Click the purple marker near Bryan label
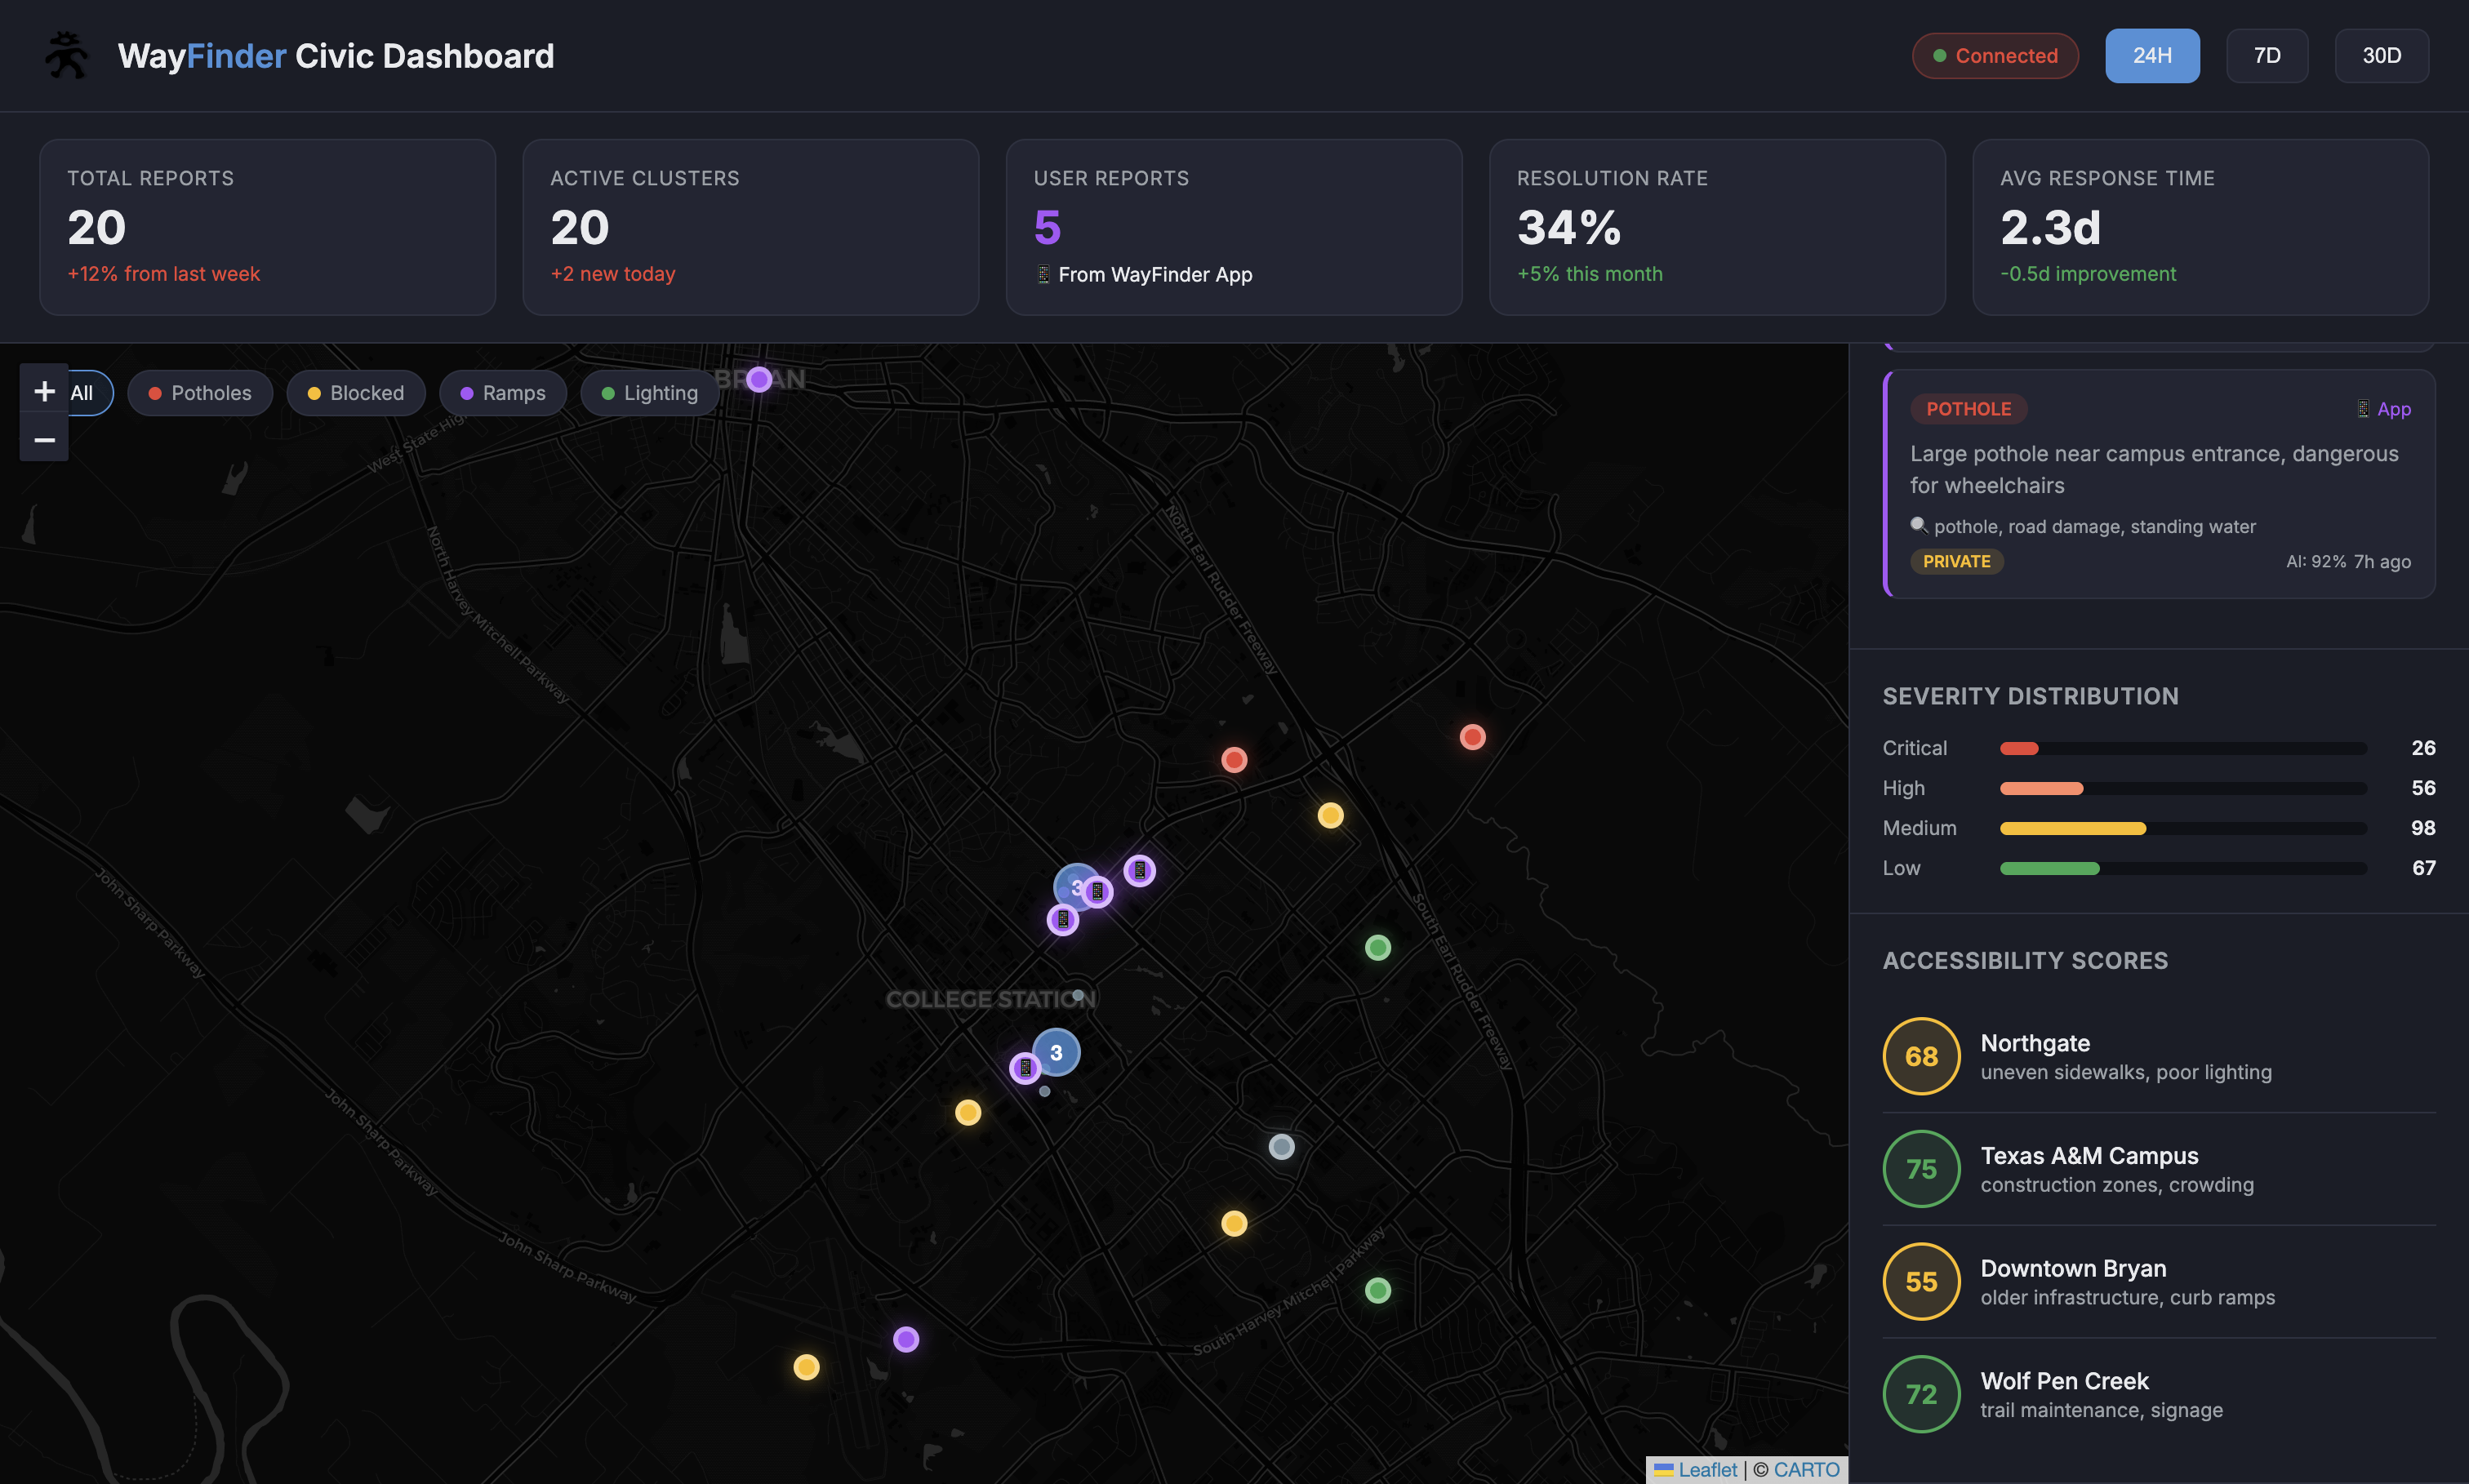This screenshot has height=1484, width=2469. [x=759, y=379]
